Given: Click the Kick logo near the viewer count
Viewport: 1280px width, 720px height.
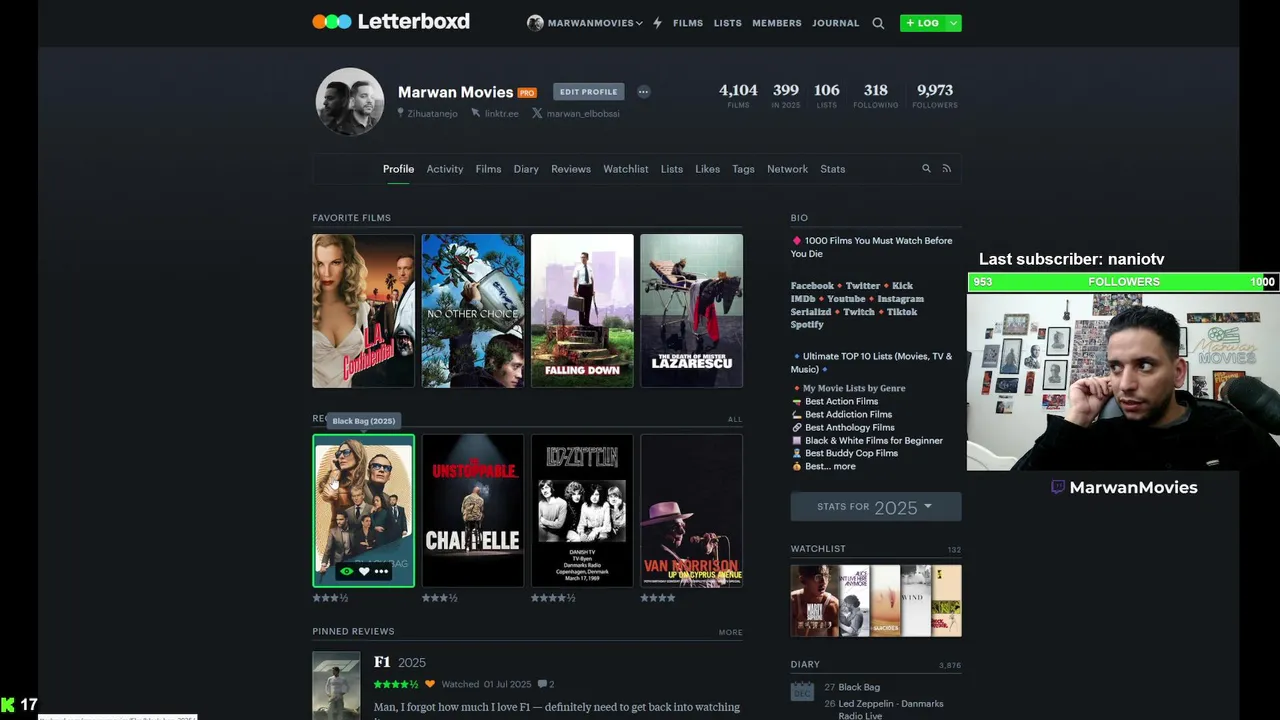Looking at the screenshot, I should tap(8, 705).
